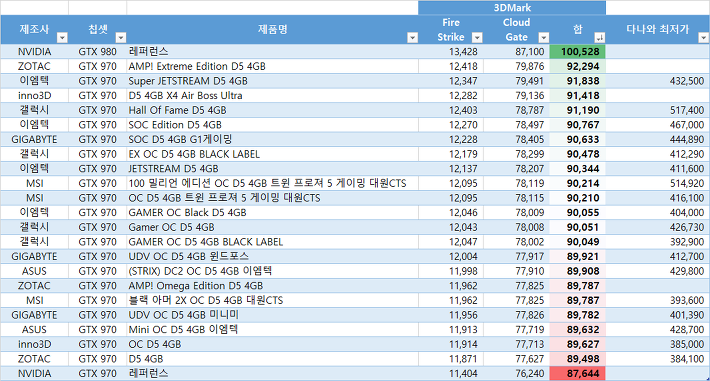Viewport: 710px width, 381px height.
Task: Click the UDV OC D5 4GB 미니미 cell
Action: (x=273, y=315)
